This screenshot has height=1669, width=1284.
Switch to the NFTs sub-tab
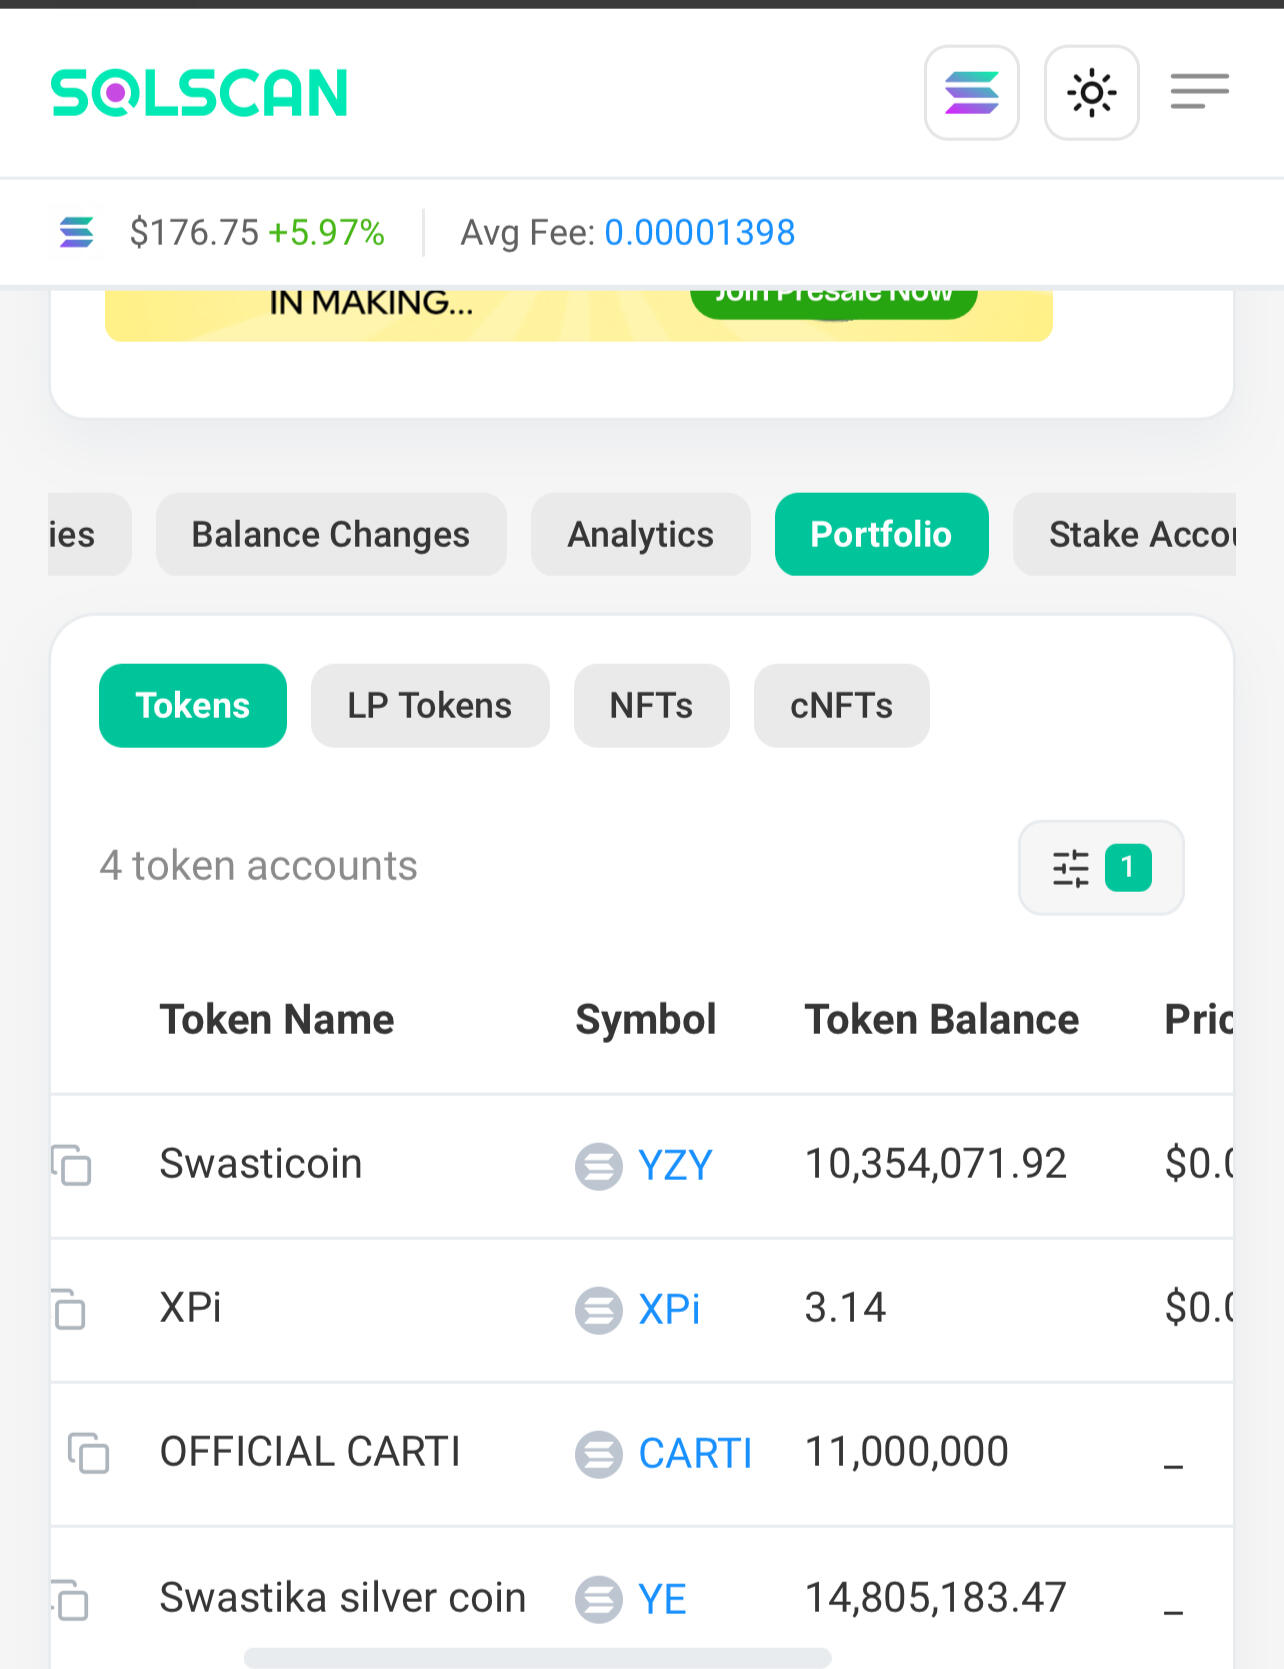point(651,706)
